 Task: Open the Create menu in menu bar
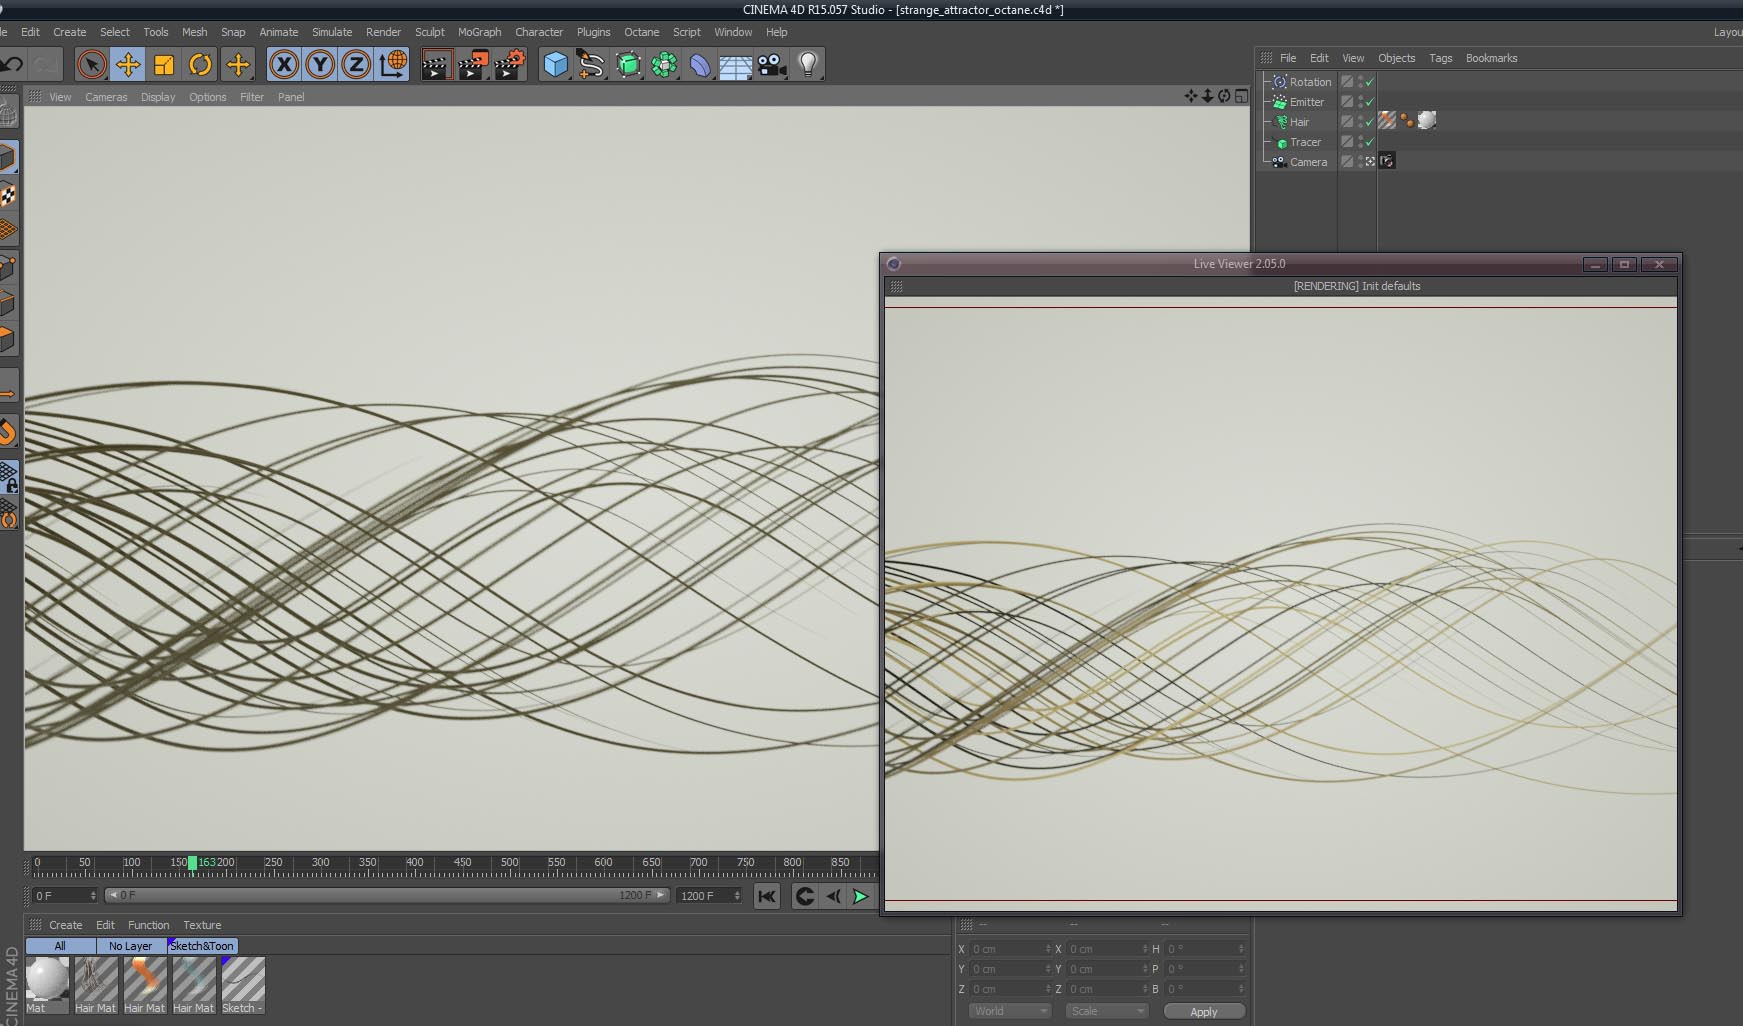coord(69,32)
